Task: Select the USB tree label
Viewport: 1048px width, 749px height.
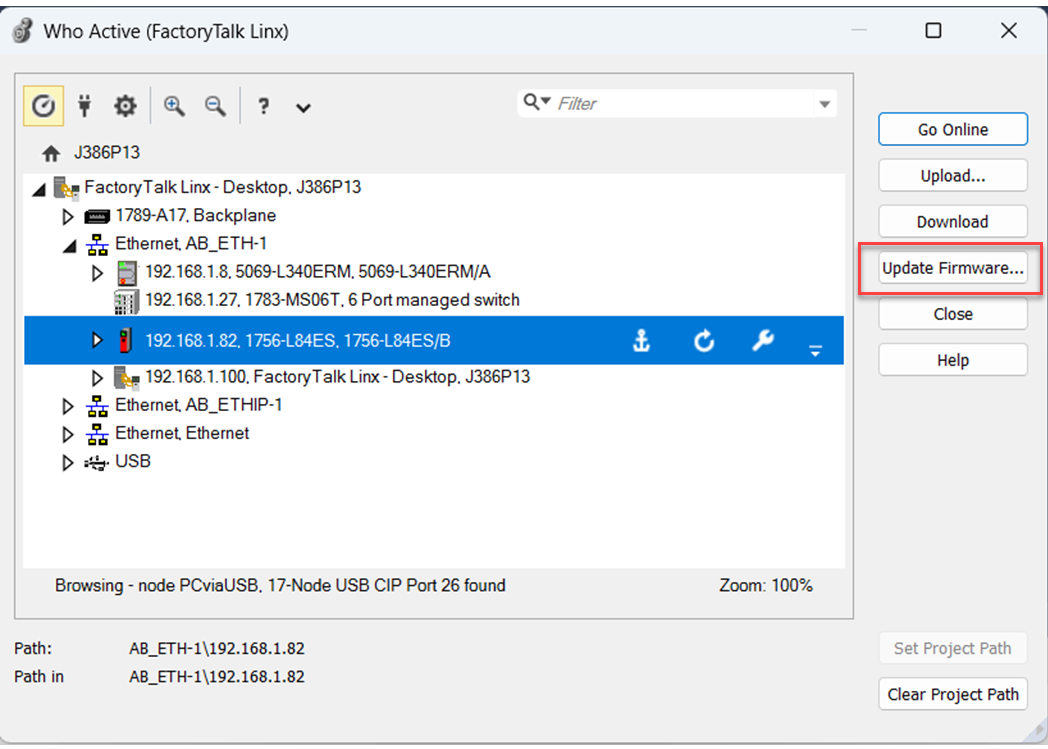Action: click(x=133, y=461)
